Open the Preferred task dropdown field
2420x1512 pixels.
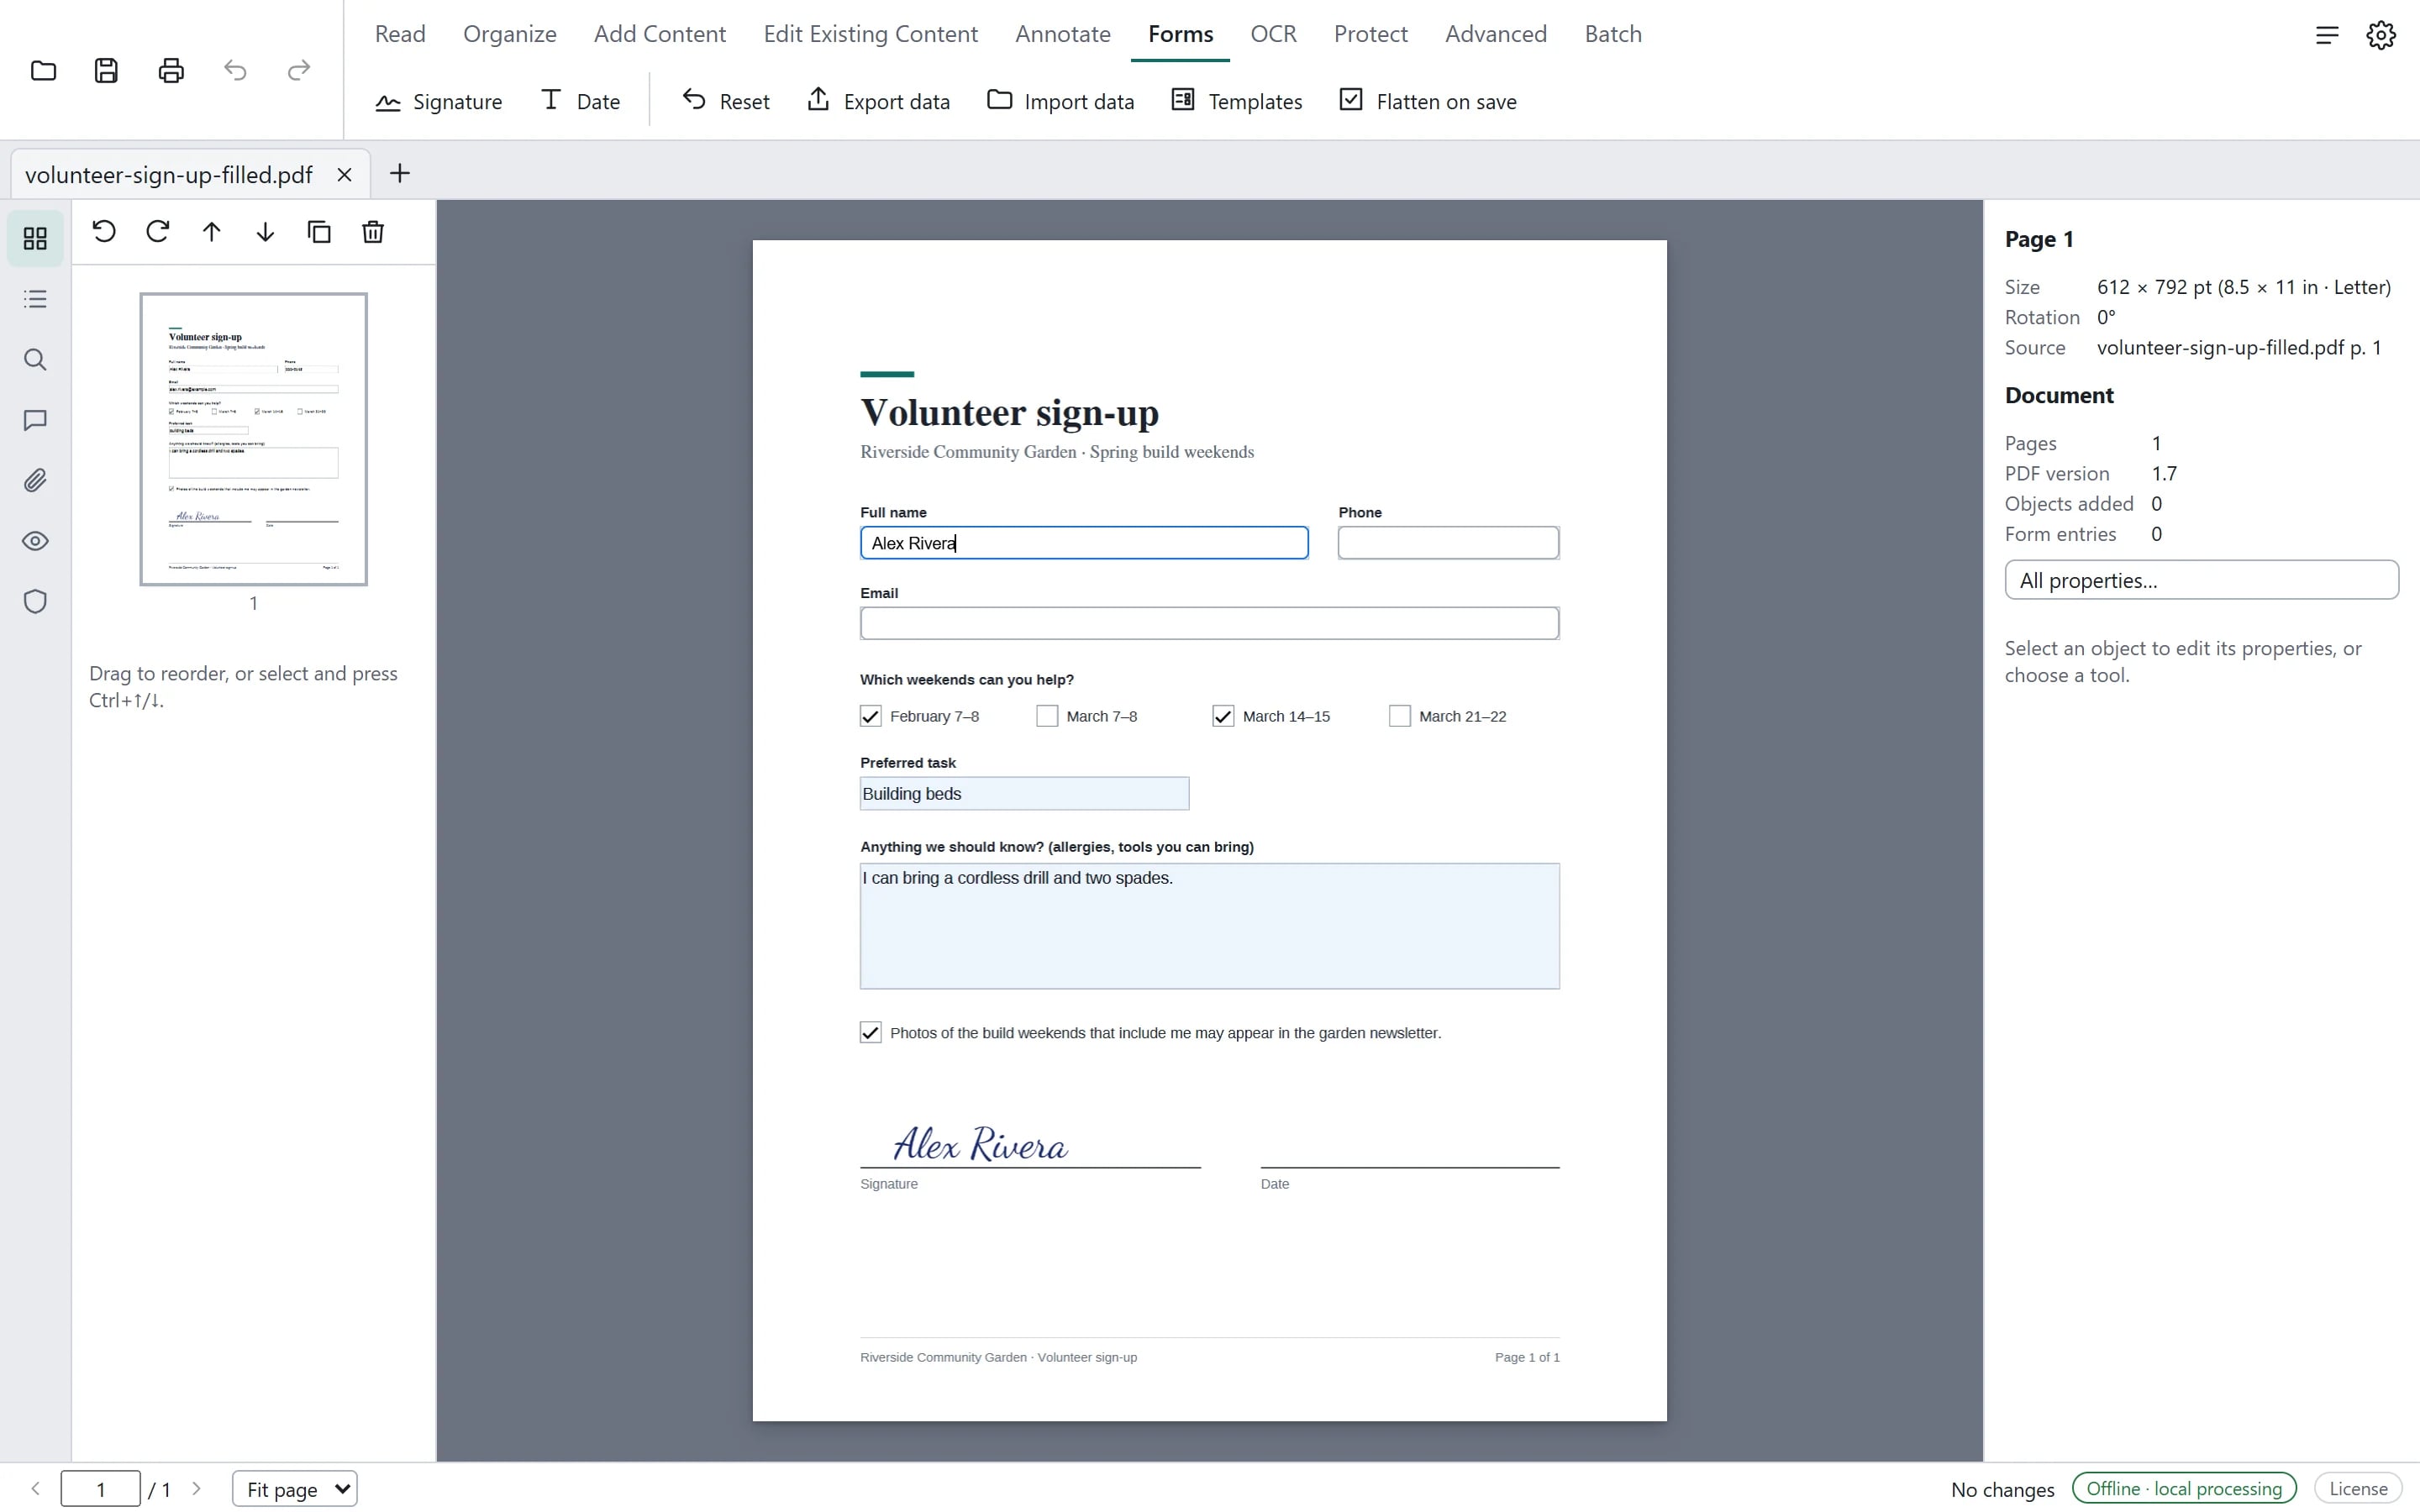[x=1025, y=794]
